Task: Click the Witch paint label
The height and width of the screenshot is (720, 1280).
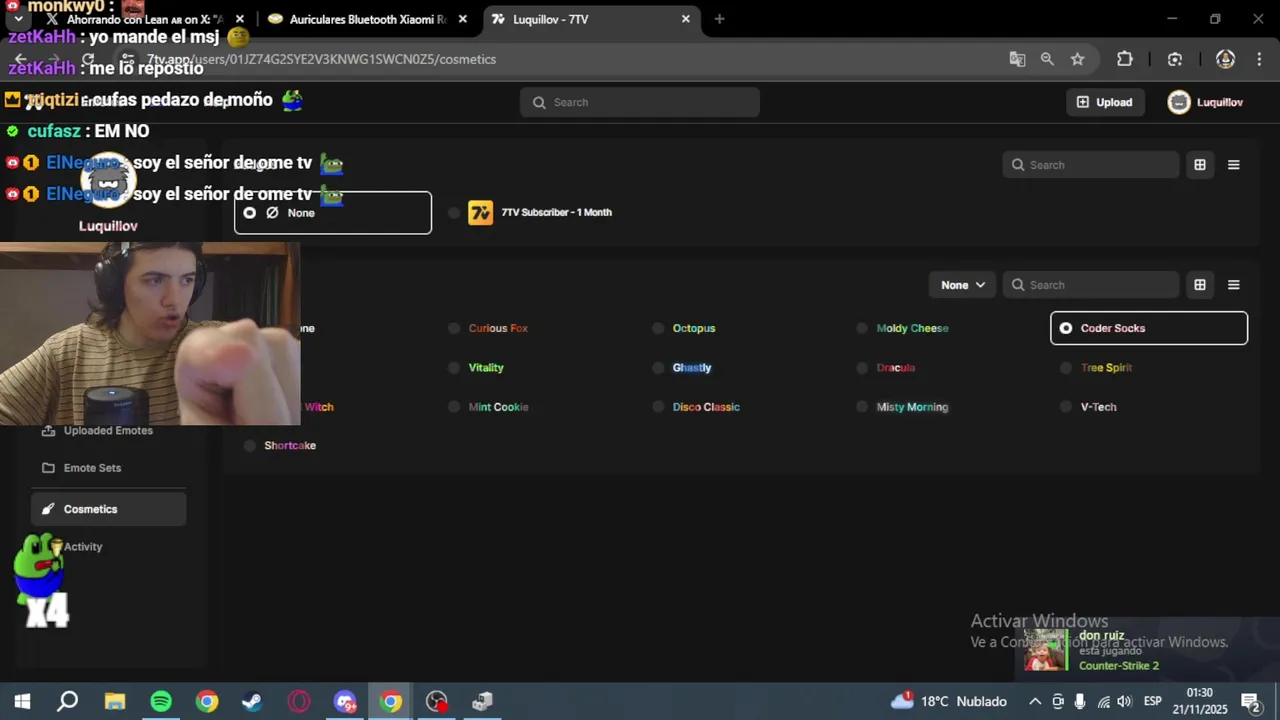Action: pyautogui.click(x=318, y=407)
